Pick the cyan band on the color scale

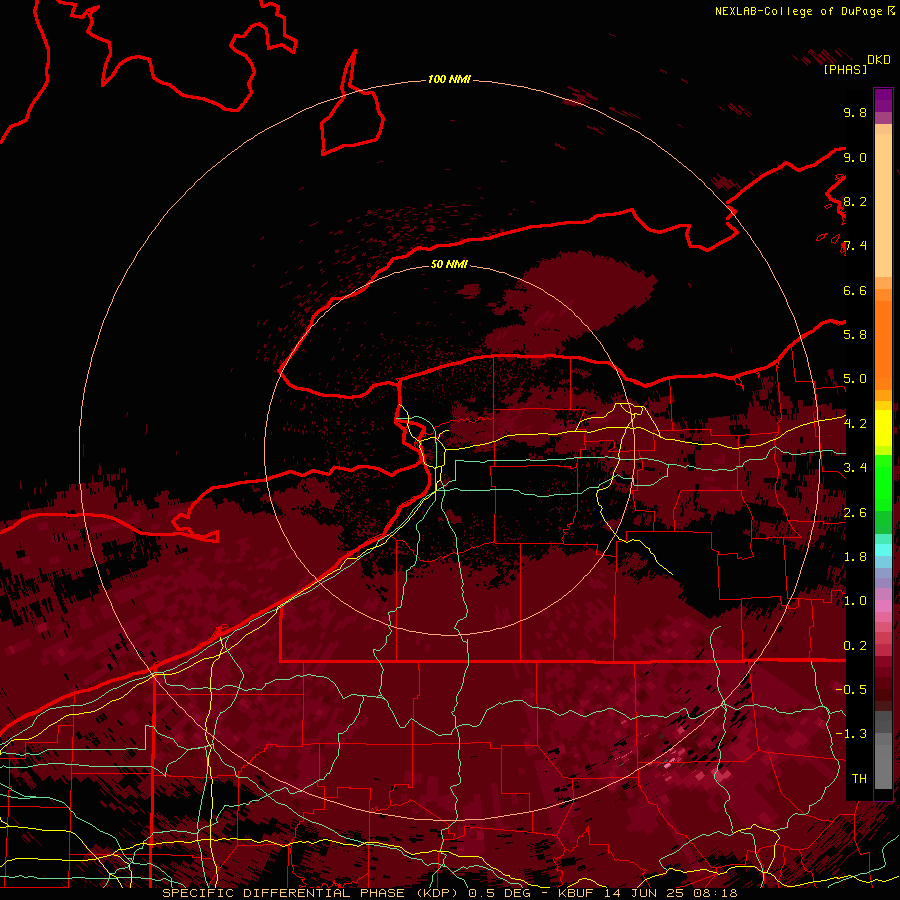[883, 550]
